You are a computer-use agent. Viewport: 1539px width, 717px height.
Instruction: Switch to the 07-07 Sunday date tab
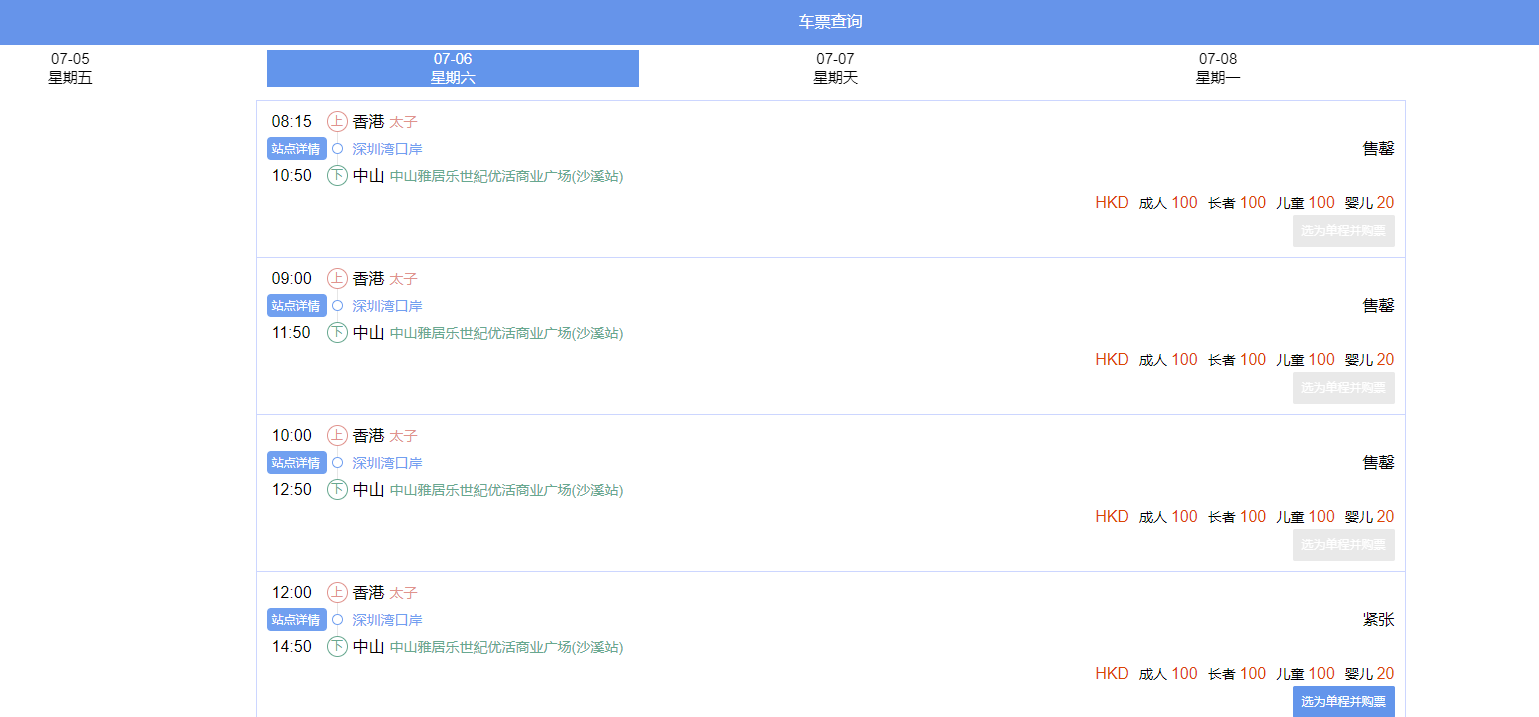point(835,68)
